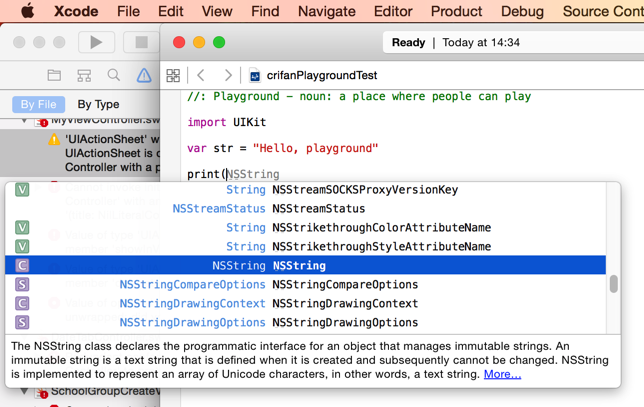Choose NSStreamStatus completion

[x=306, y=209]
